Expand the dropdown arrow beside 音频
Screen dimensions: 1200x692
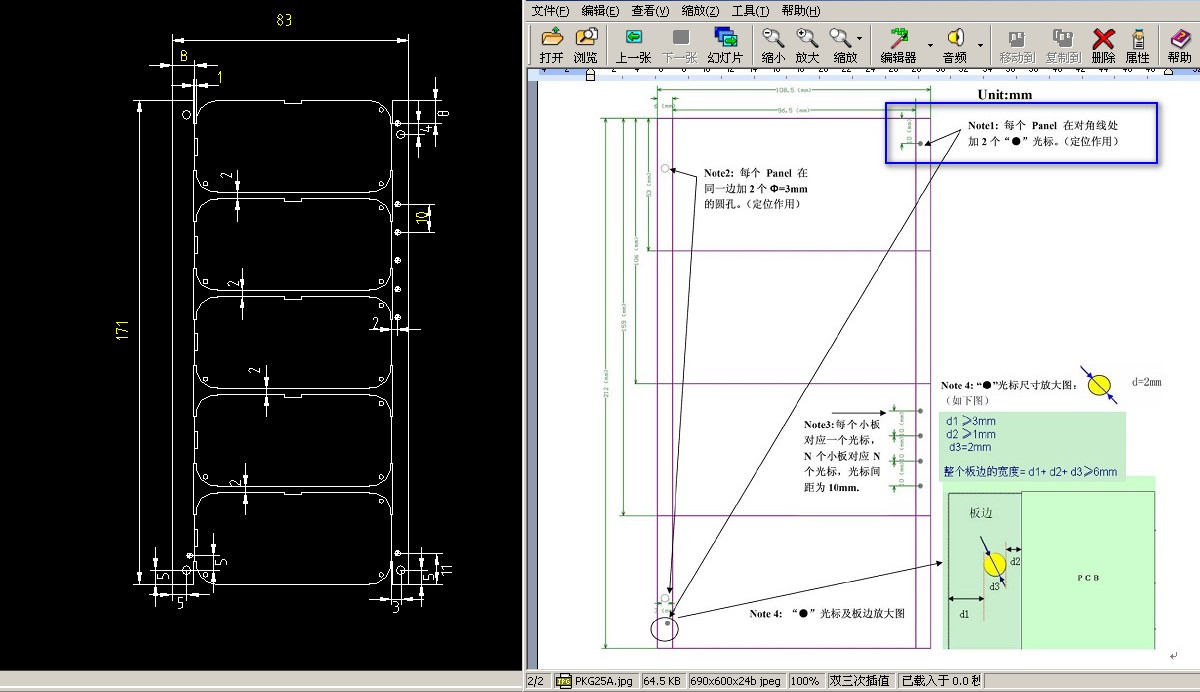point(980,44)
